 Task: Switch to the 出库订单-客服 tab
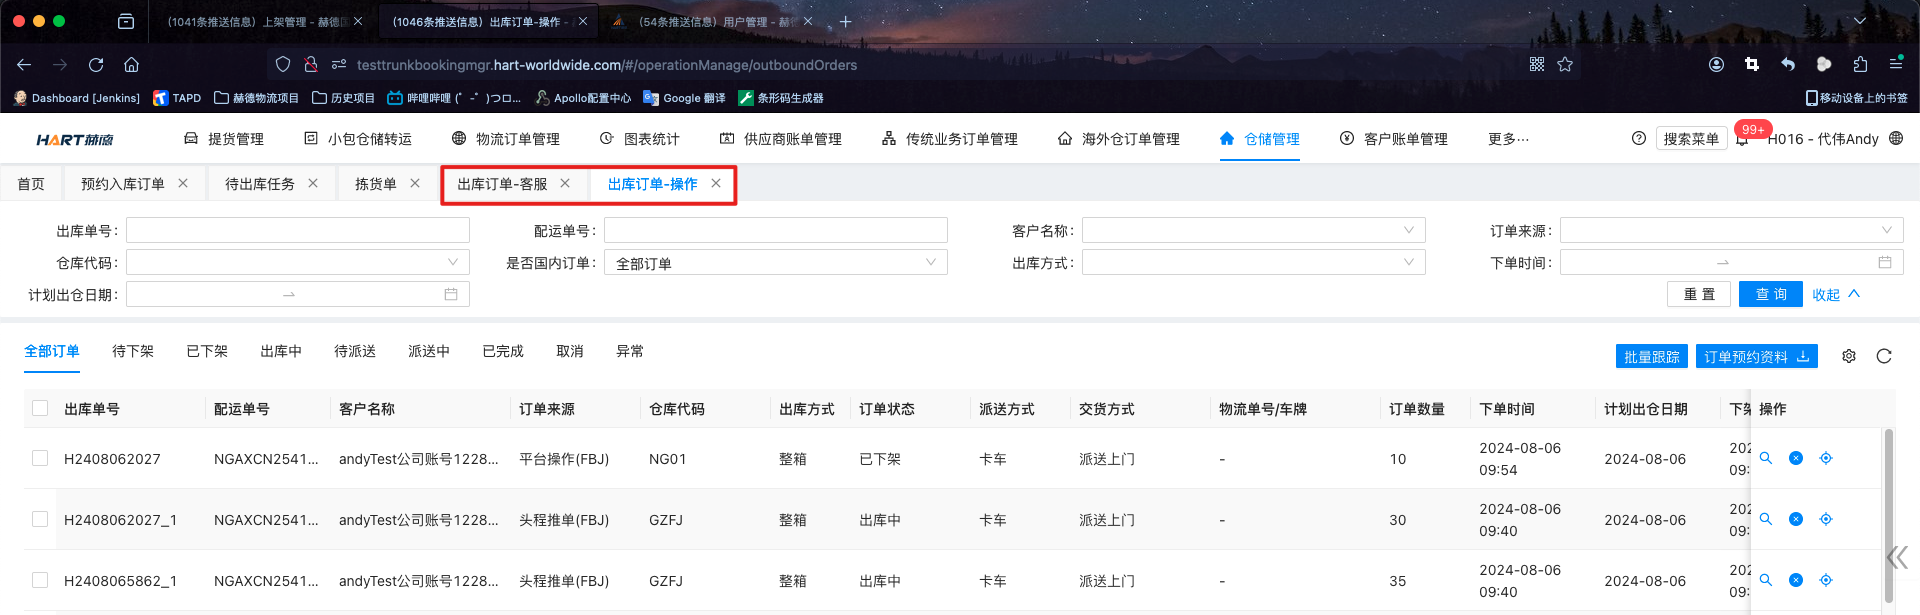click(x=502, y=184)
